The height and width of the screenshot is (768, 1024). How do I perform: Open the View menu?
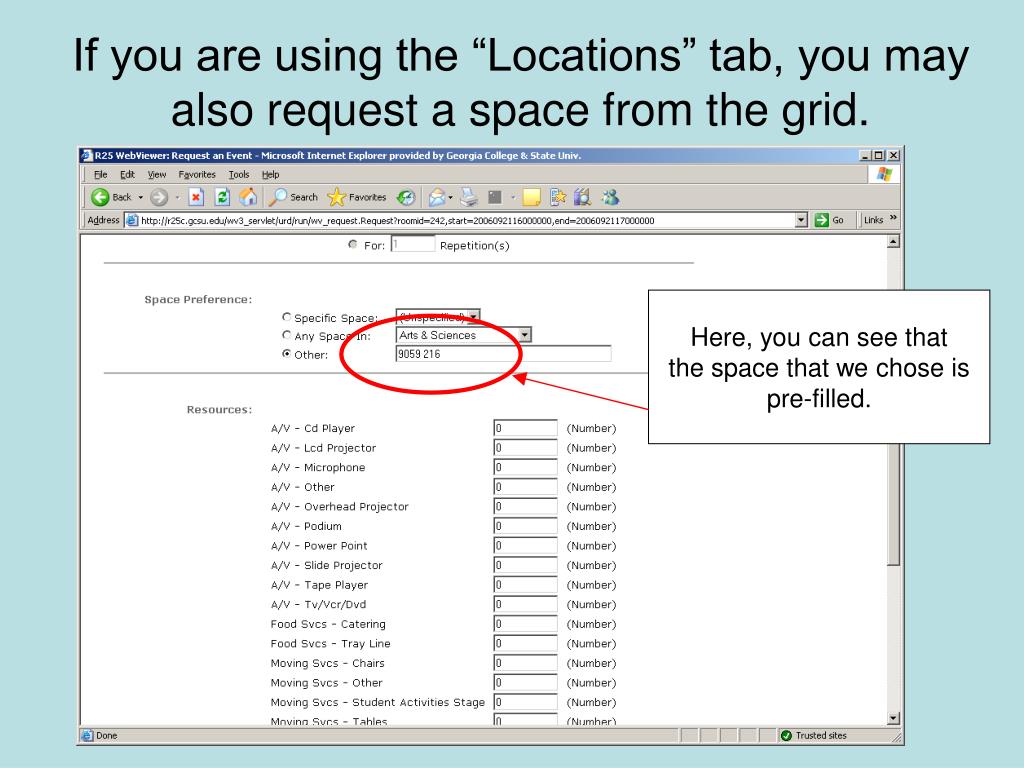point(157,174)
